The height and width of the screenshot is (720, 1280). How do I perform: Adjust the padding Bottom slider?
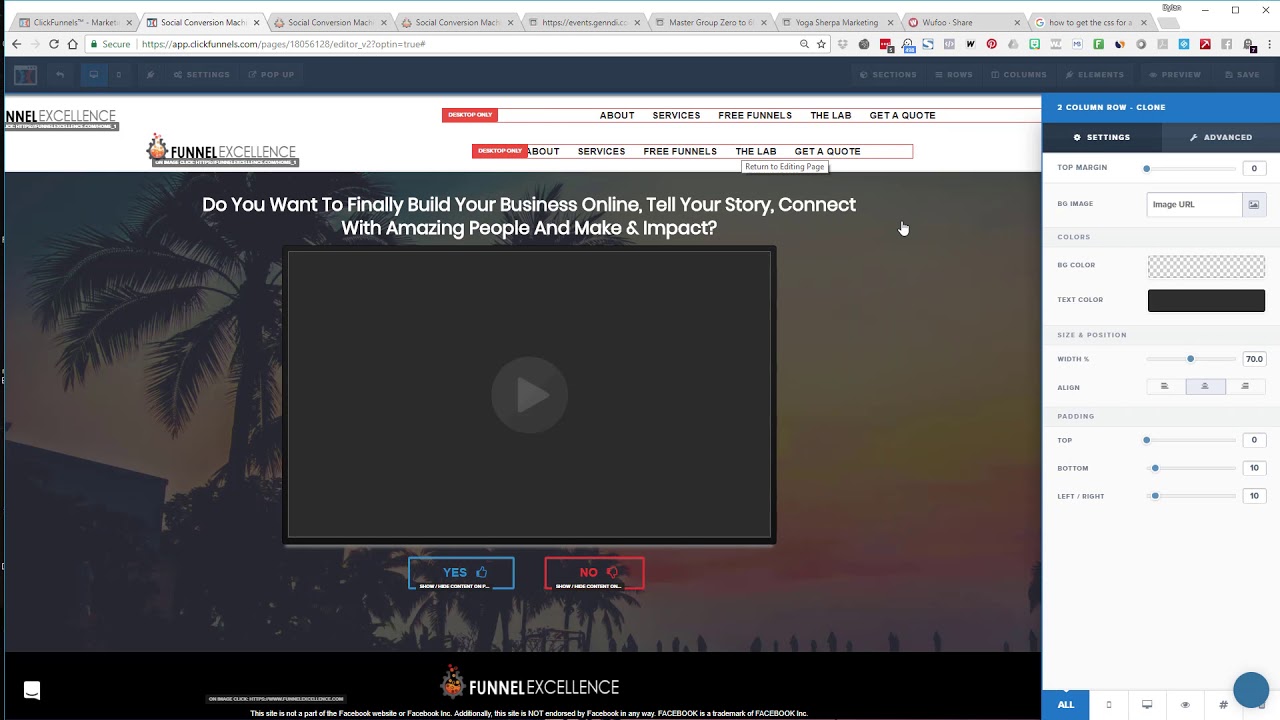[1190, 468]
